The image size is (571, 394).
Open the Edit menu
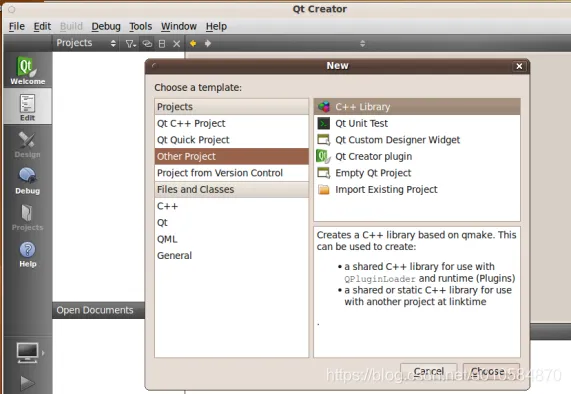(x=42, y=26)
